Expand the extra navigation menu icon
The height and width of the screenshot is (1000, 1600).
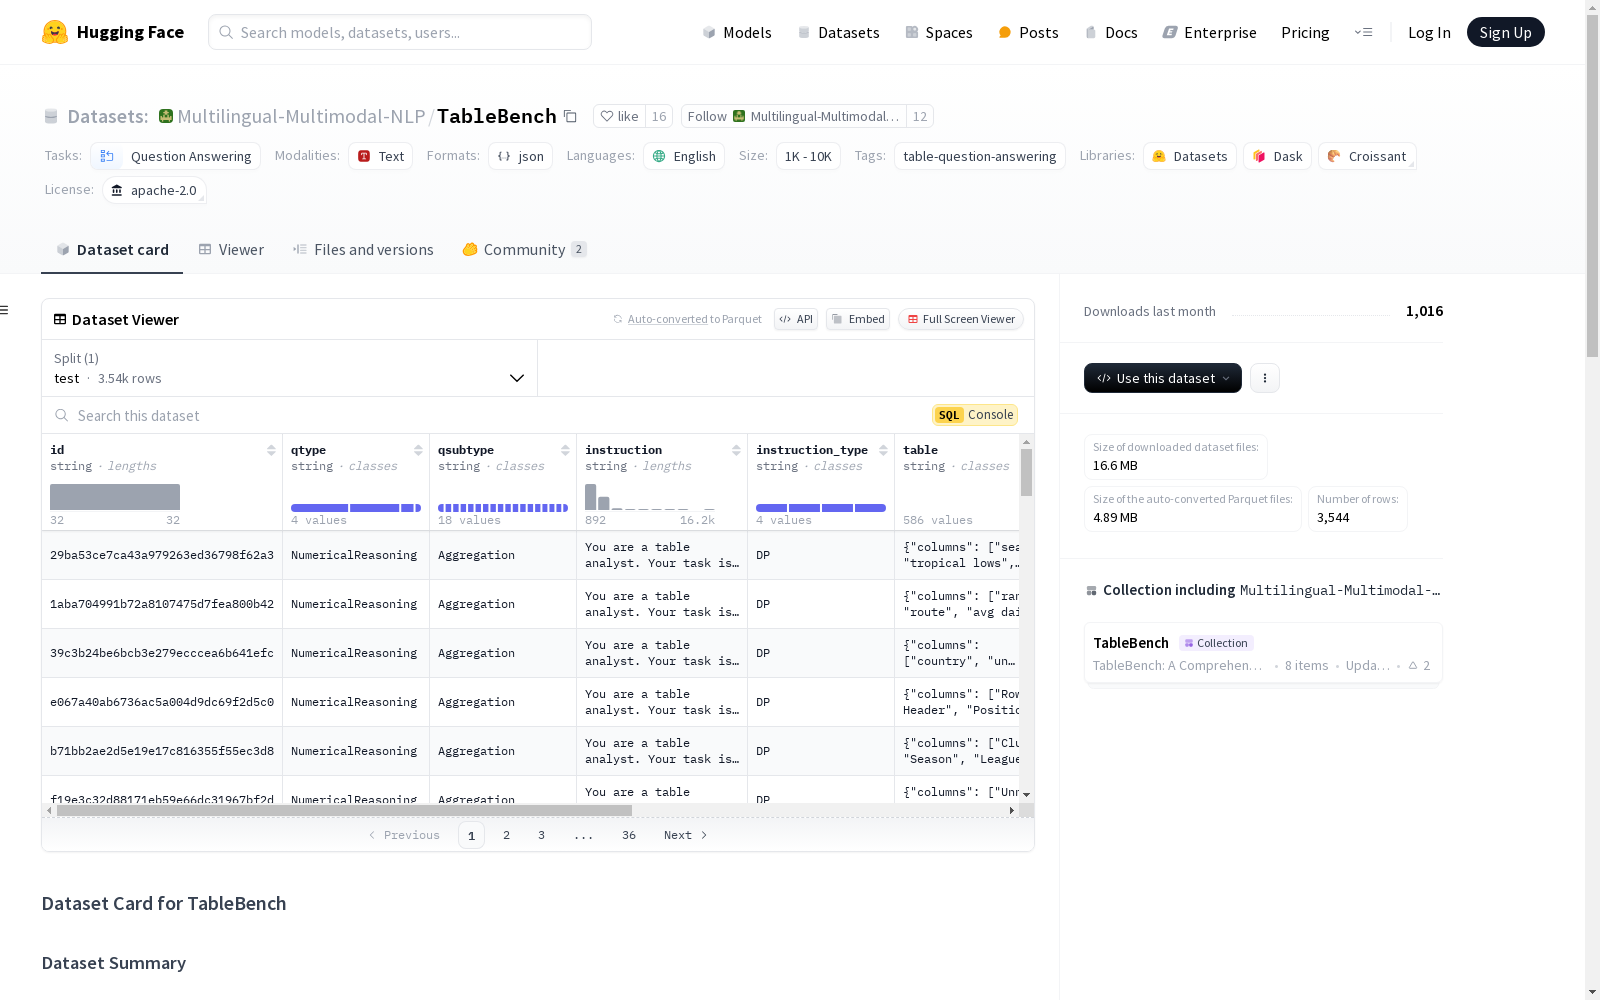(1363, 32)
